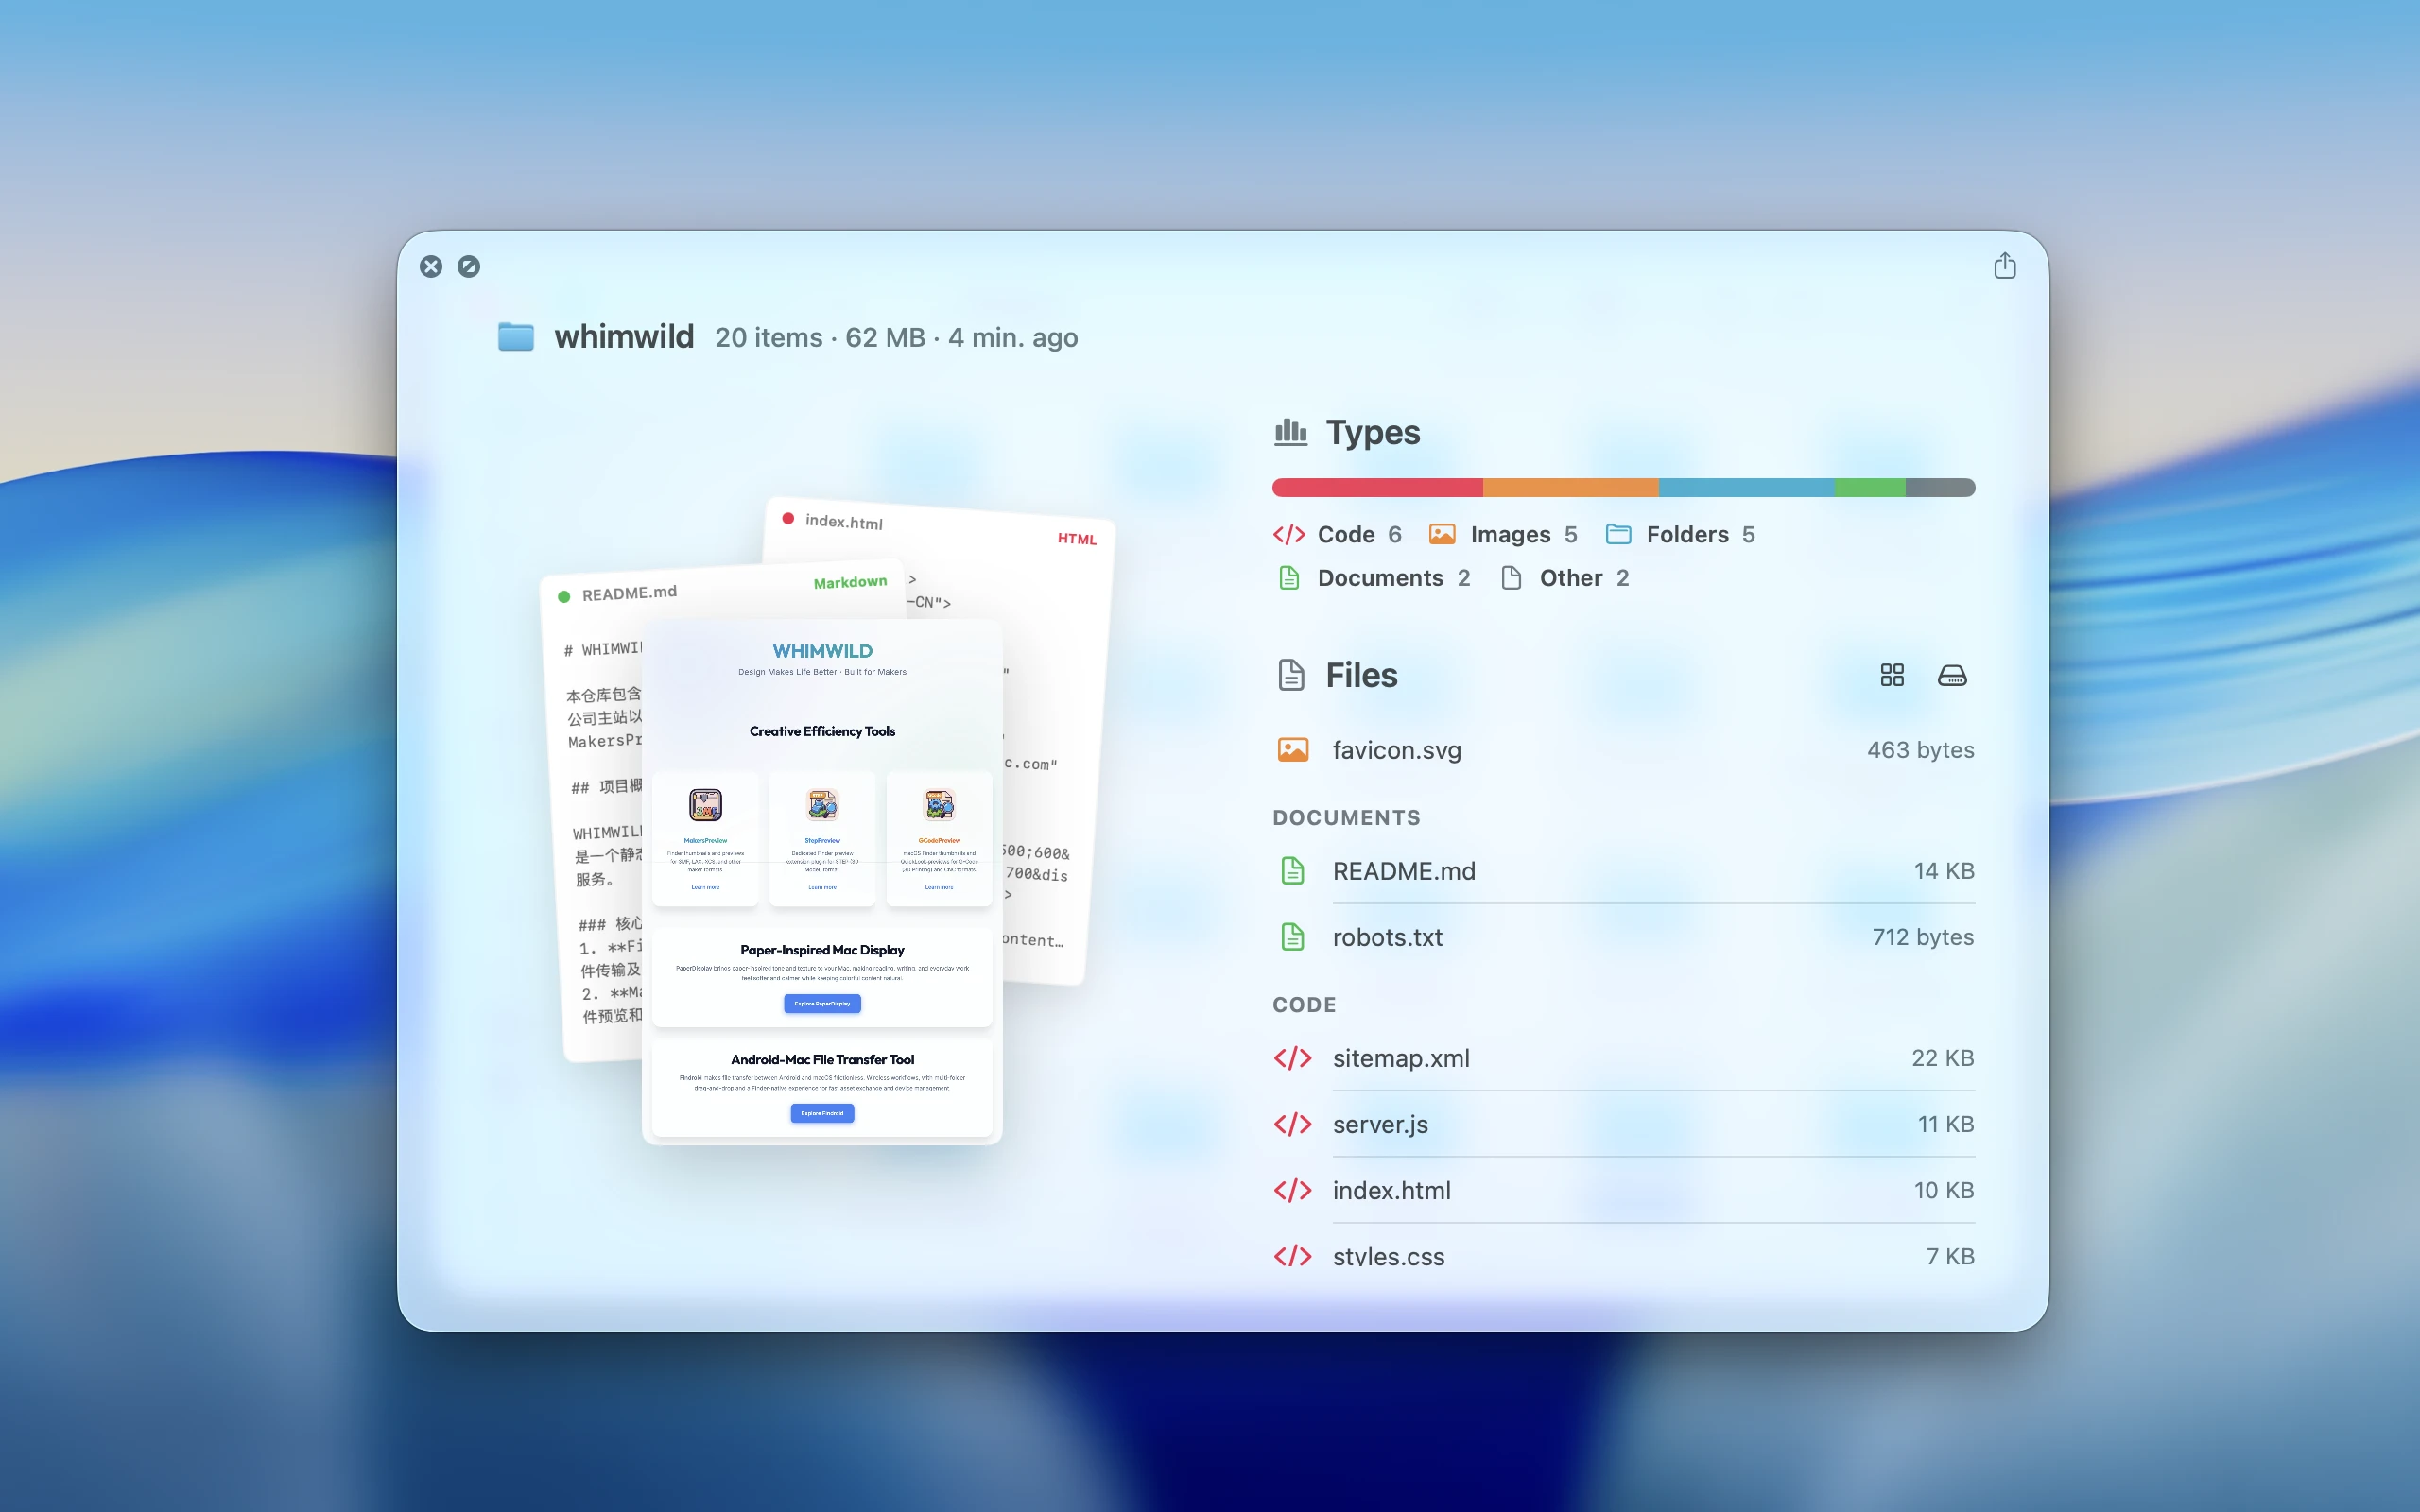Click the Images 5 type label

tap(1523, 534)
